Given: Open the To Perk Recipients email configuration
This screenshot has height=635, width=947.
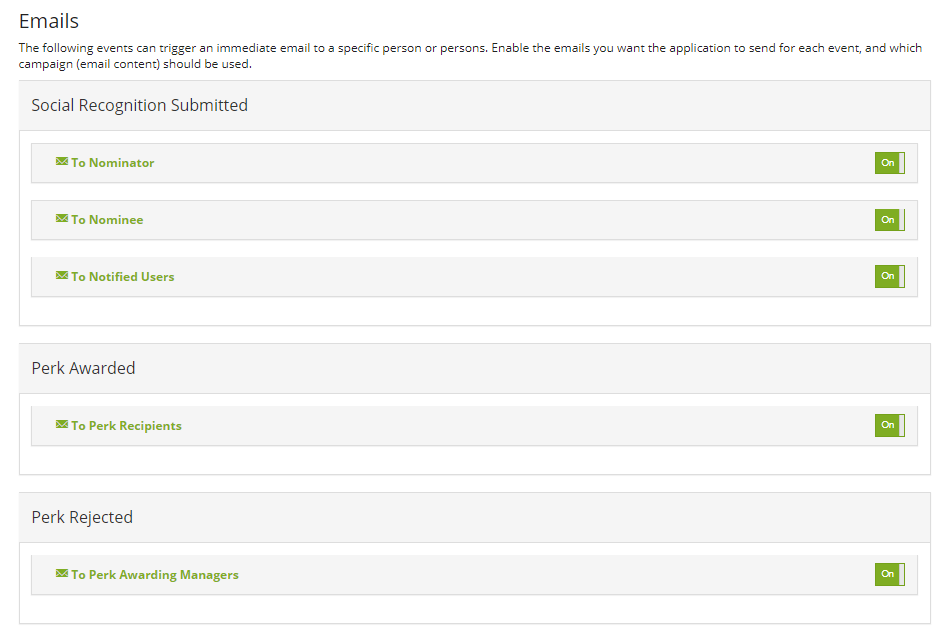Looking at the screenshot, I should click(127, 425).
